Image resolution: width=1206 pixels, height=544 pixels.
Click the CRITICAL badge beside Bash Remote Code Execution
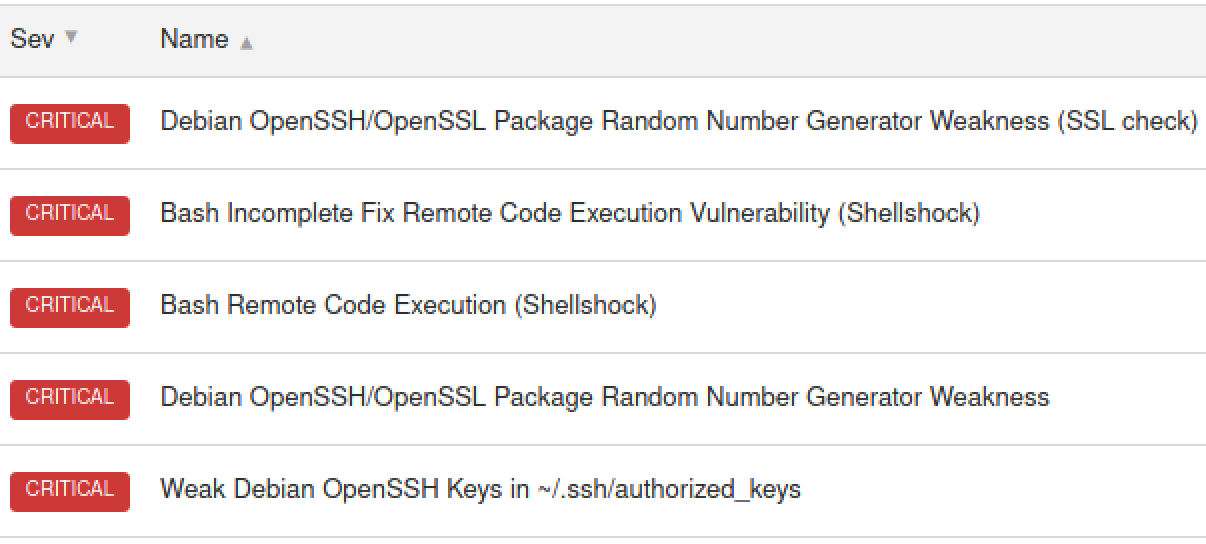pyautogui.click(x=70, y=306)
